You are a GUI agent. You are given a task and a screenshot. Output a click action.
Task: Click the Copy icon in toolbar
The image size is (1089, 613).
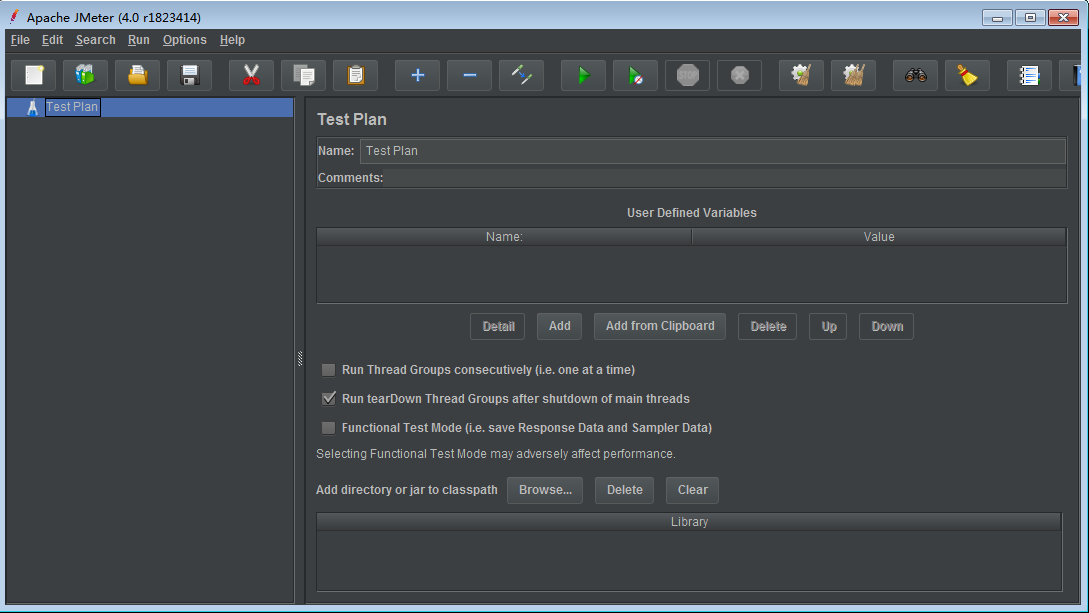tap(304, 75)
